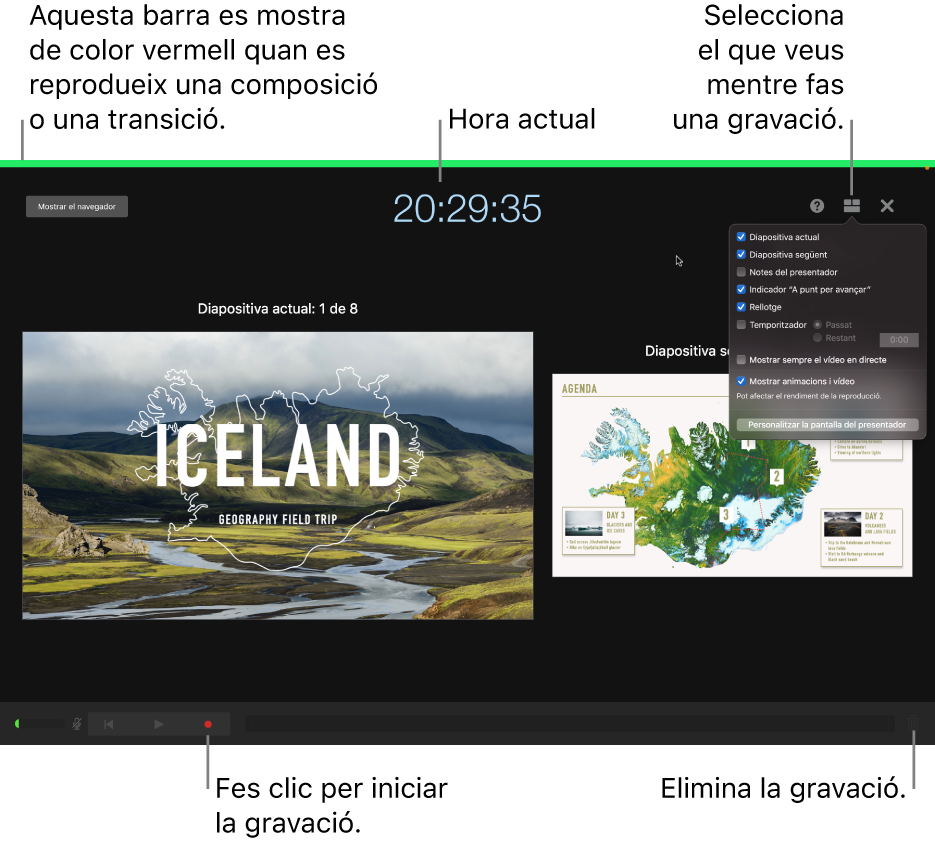Close the recording window with the X
Image resolution: width=935 pixels, height=849 pixels.
pos(887,206)
